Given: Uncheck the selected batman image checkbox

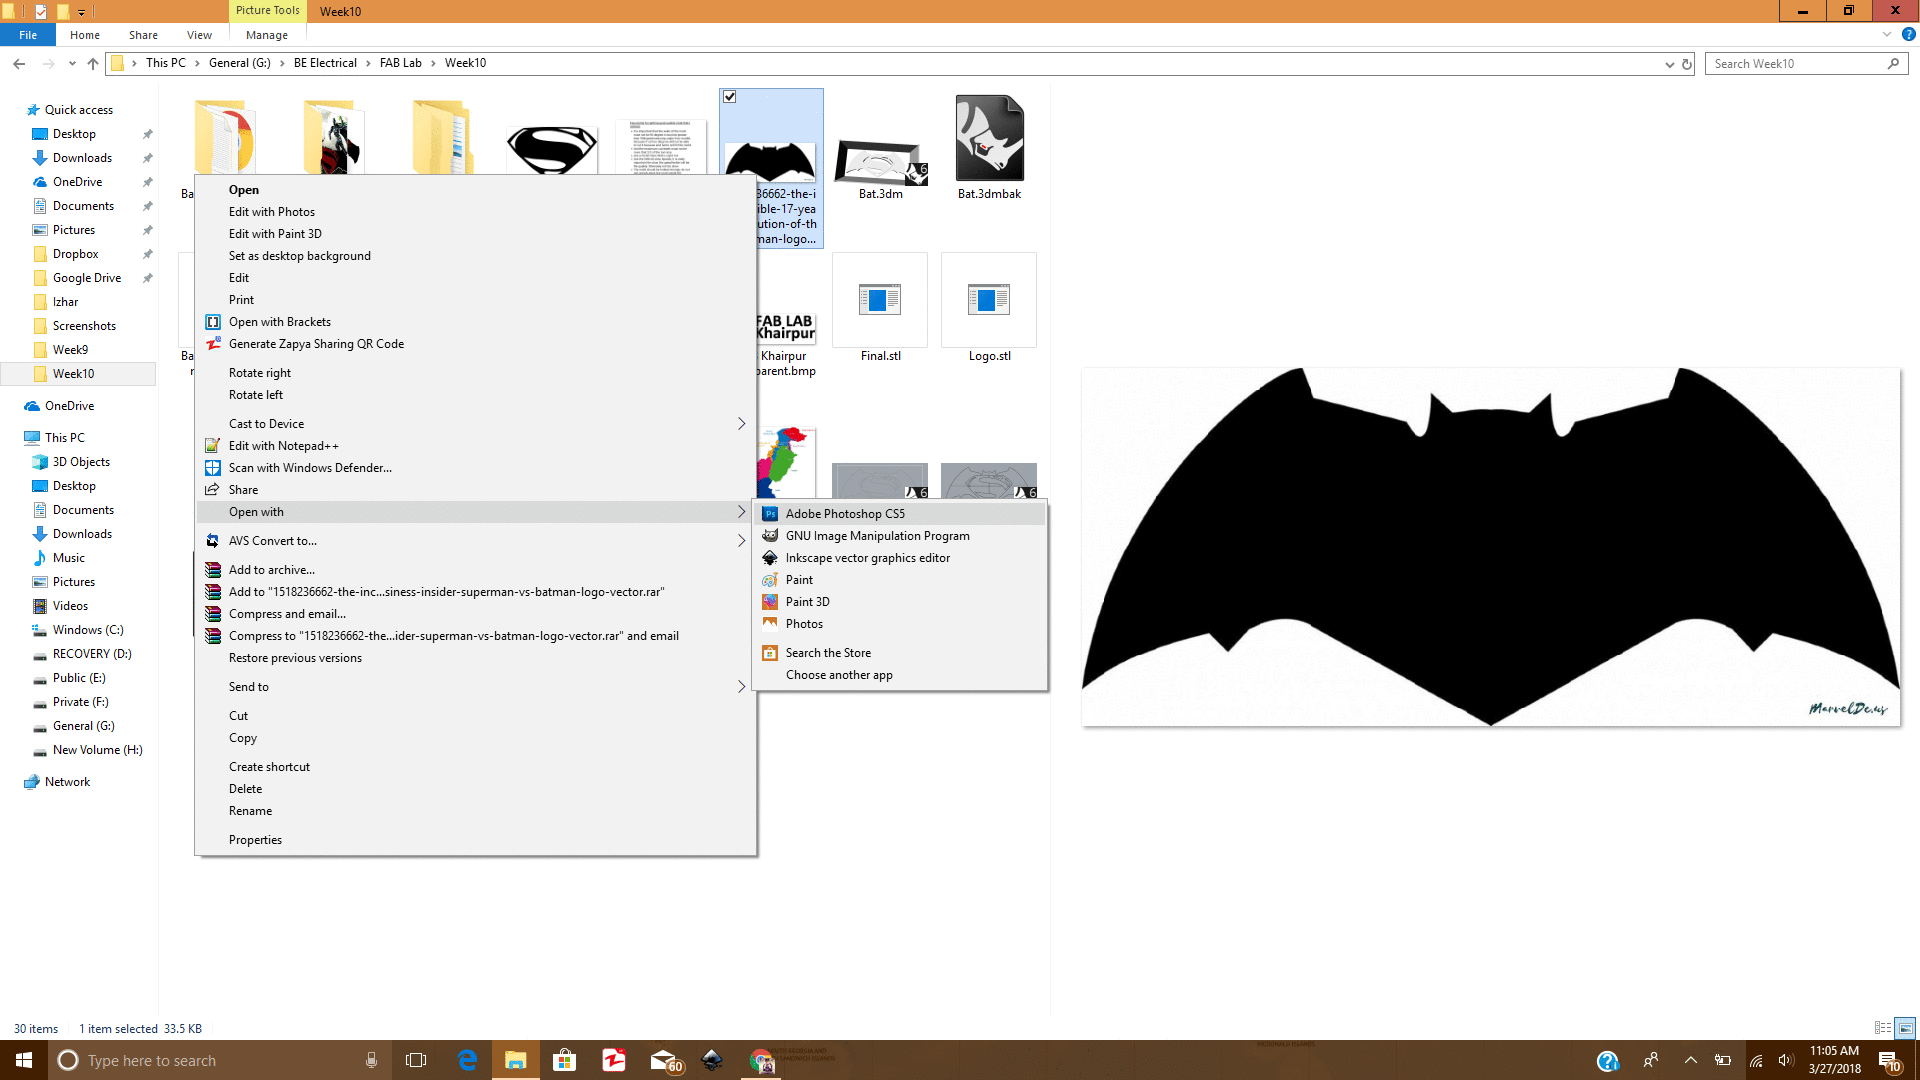Looking at the screenshot, I should pyautogui.click(x=730, y=97).
